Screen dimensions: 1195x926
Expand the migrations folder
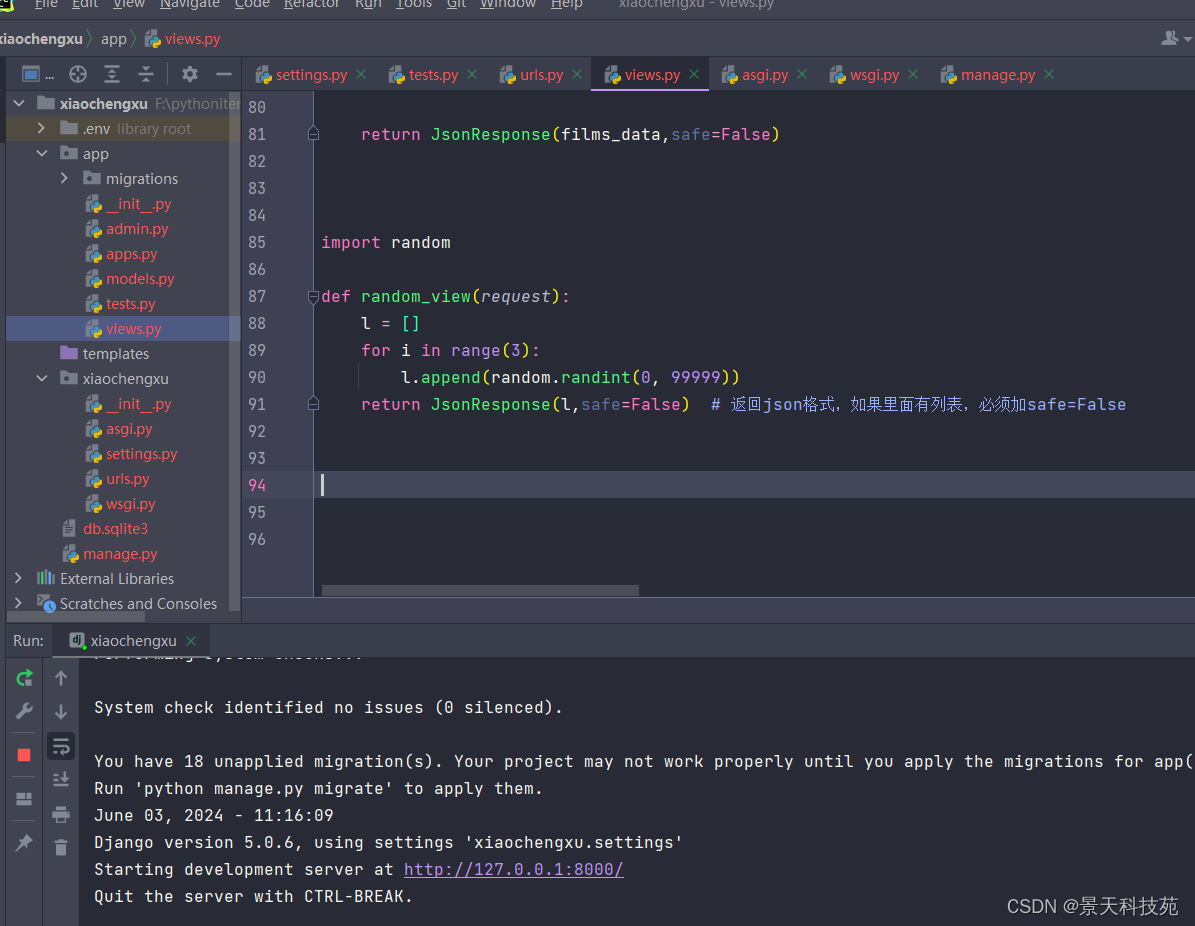(65, 178)
